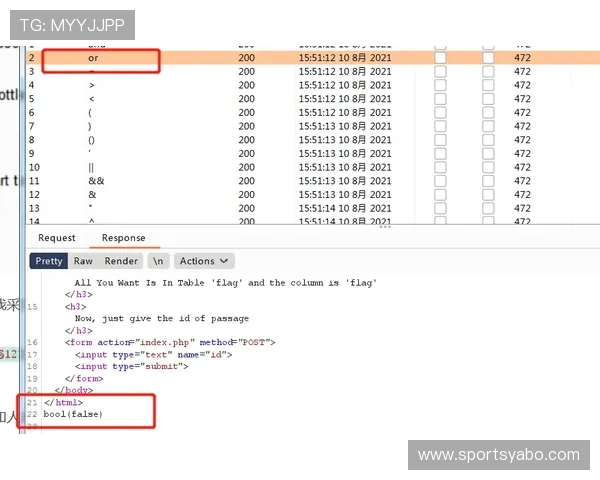The height and width of the screenshot is (480, 600).
Task: Click the bool(false) line in the response
Action: [73, 414]
